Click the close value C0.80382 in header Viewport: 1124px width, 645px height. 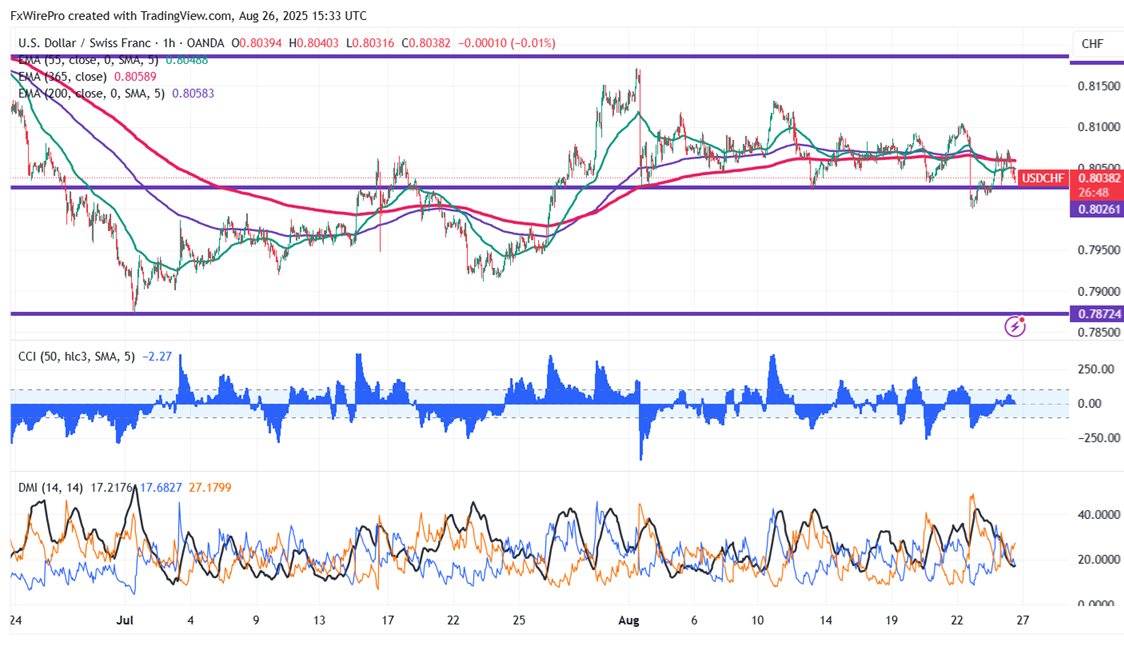[427, 43]
